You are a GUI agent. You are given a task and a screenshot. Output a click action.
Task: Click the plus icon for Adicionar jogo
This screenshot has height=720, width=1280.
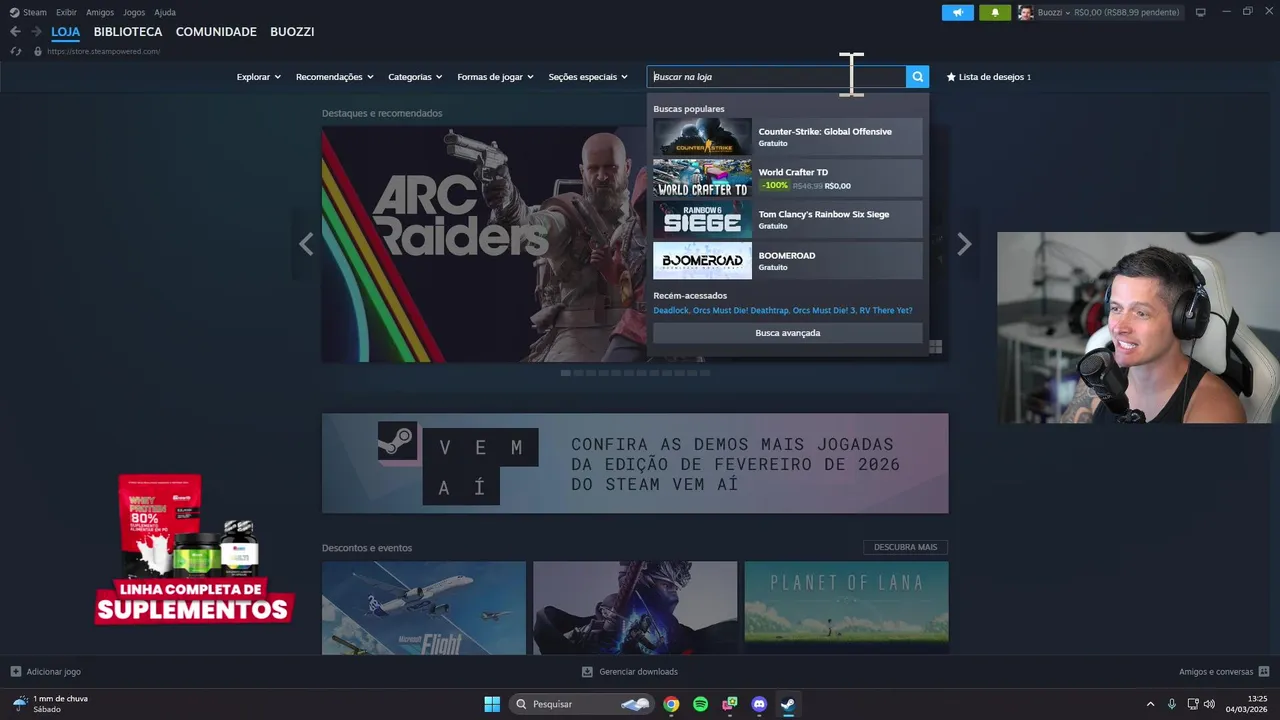(x=15, y=672)
